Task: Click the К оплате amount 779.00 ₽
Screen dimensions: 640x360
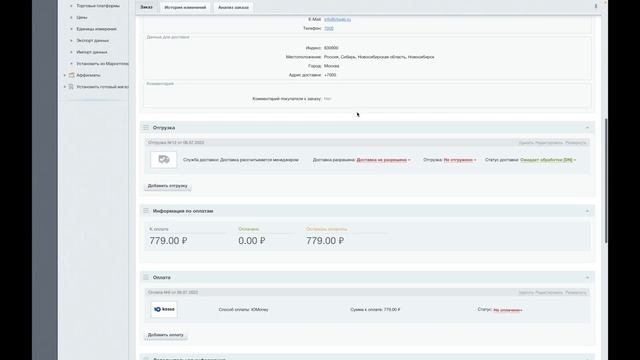Action: pyautogui.click(x=168, y=241)
